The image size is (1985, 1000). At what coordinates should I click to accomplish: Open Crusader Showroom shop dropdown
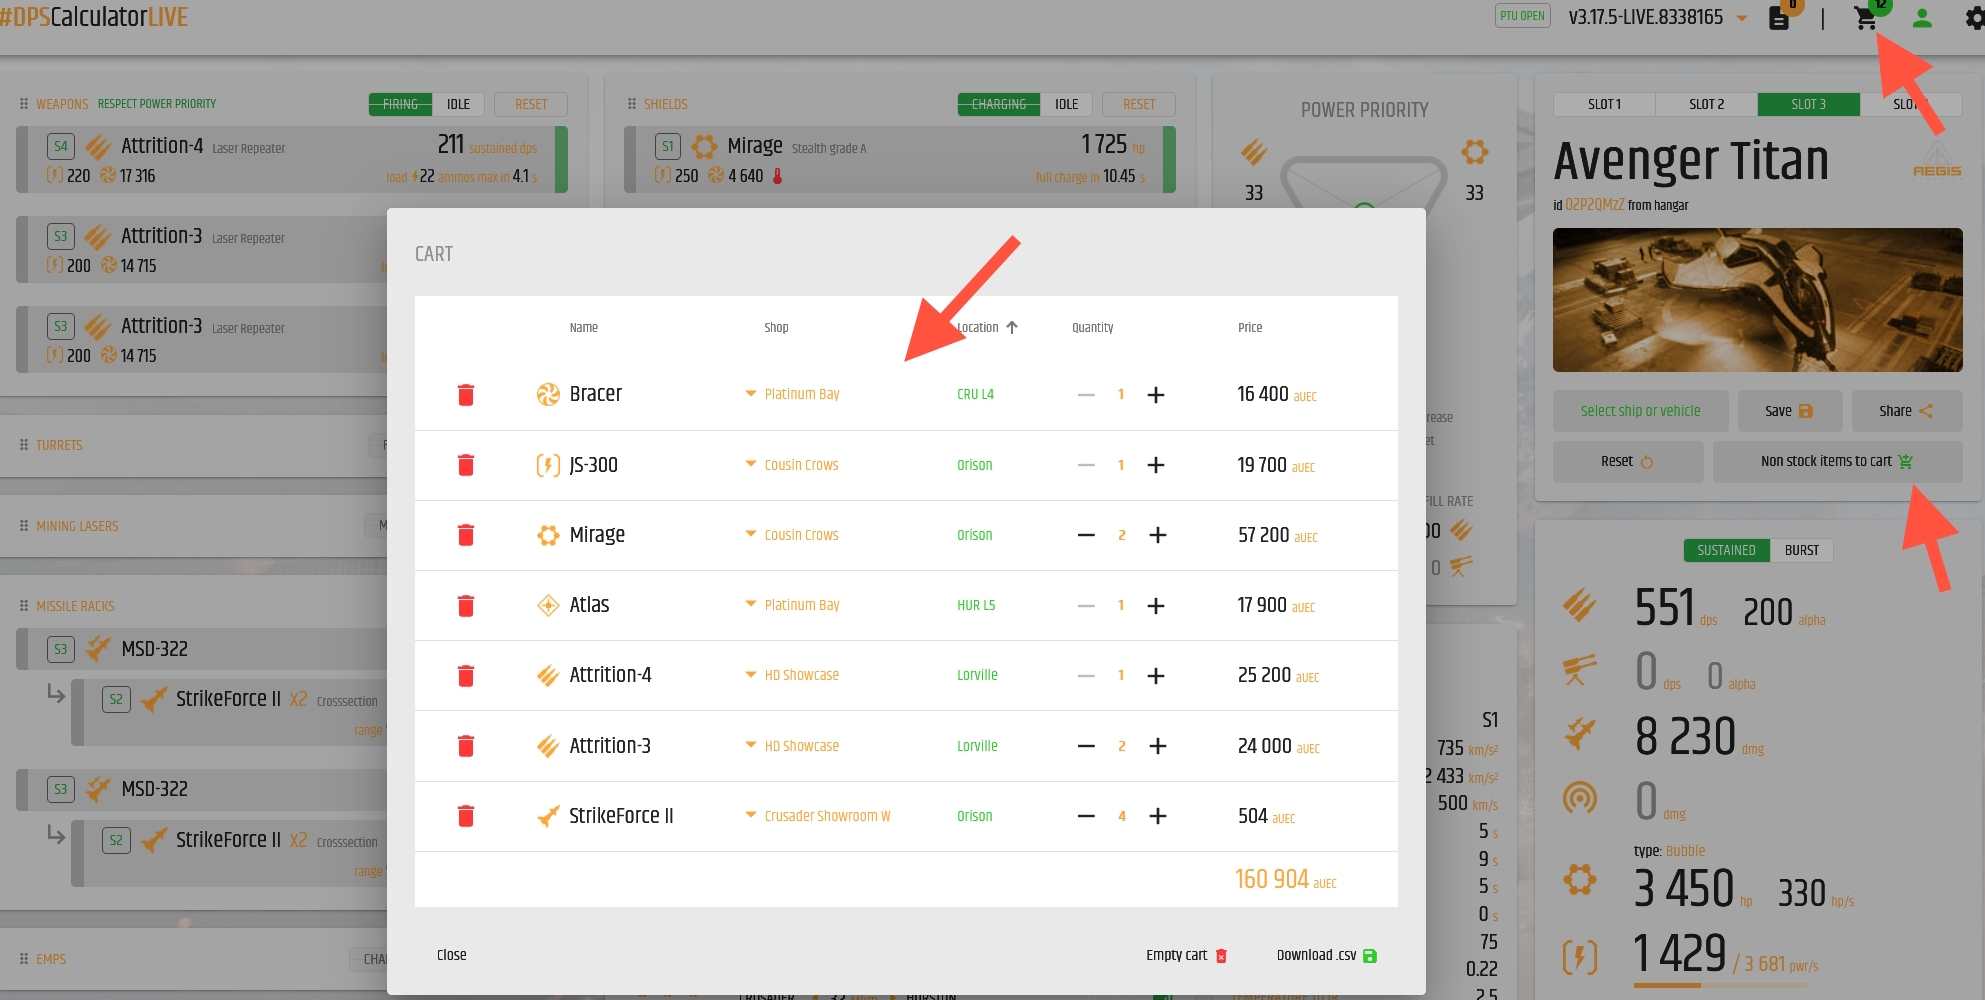pos(751,816)
